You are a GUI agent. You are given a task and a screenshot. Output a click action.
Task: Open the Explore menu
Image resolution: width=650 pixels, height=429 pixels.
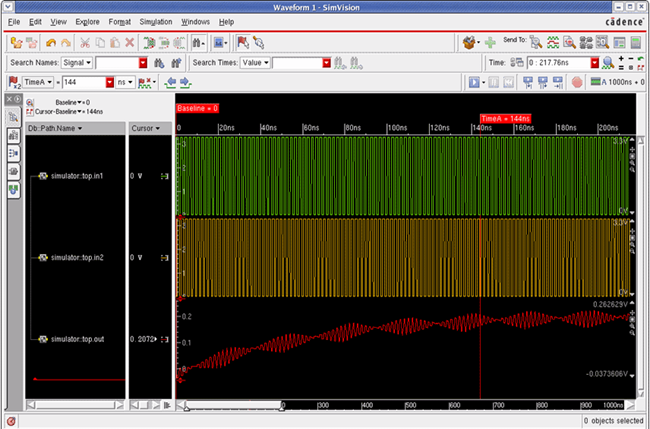[87, 21]
